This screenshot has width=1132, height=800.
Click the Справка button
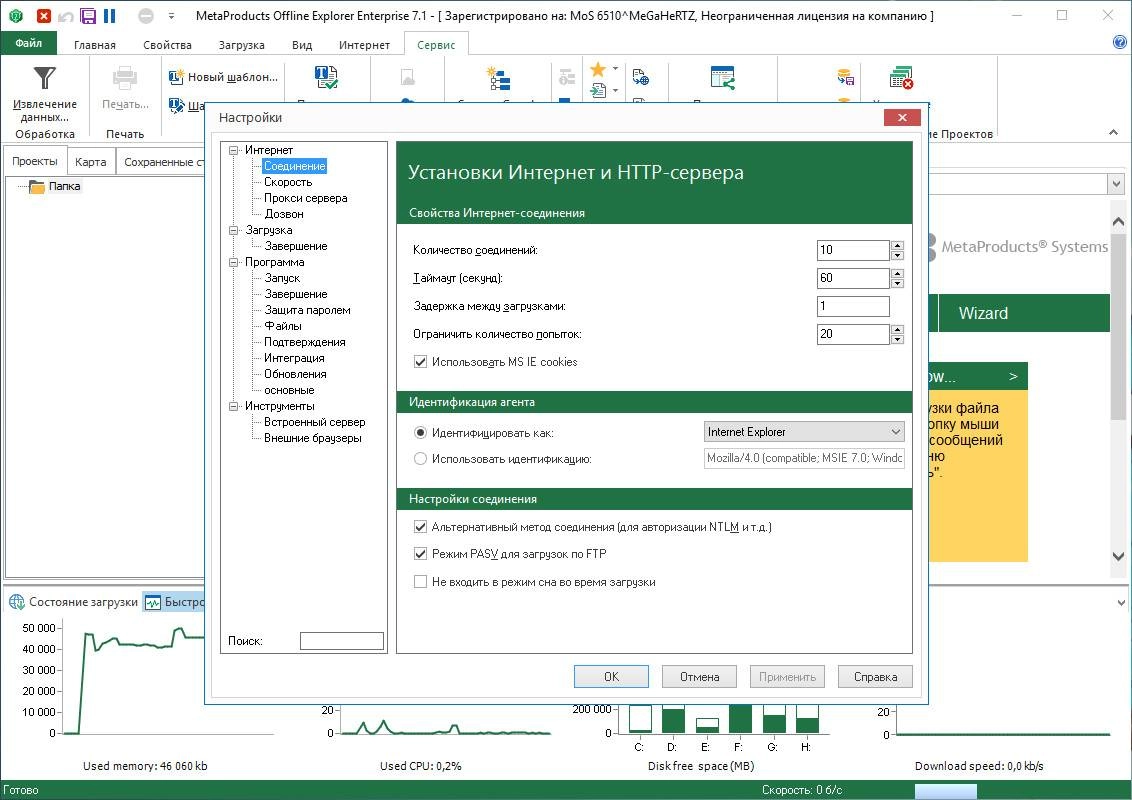[x=875, y=677]
